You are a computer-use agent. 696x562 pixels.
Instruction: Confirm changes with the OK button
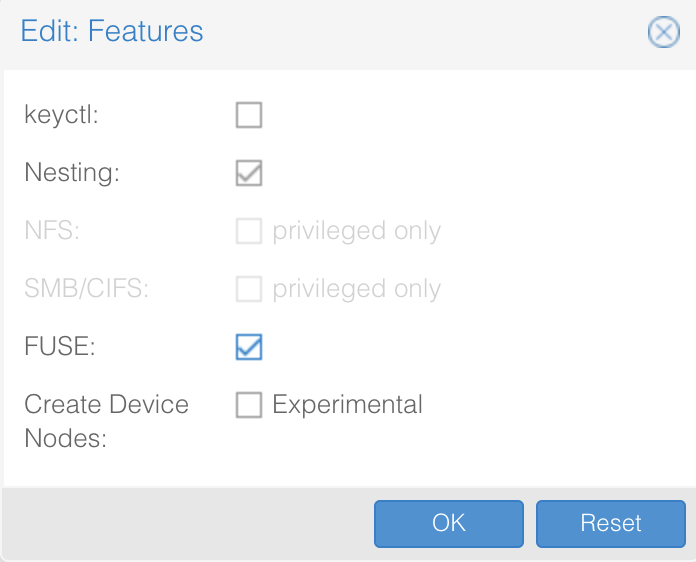[x=449, y=523]
